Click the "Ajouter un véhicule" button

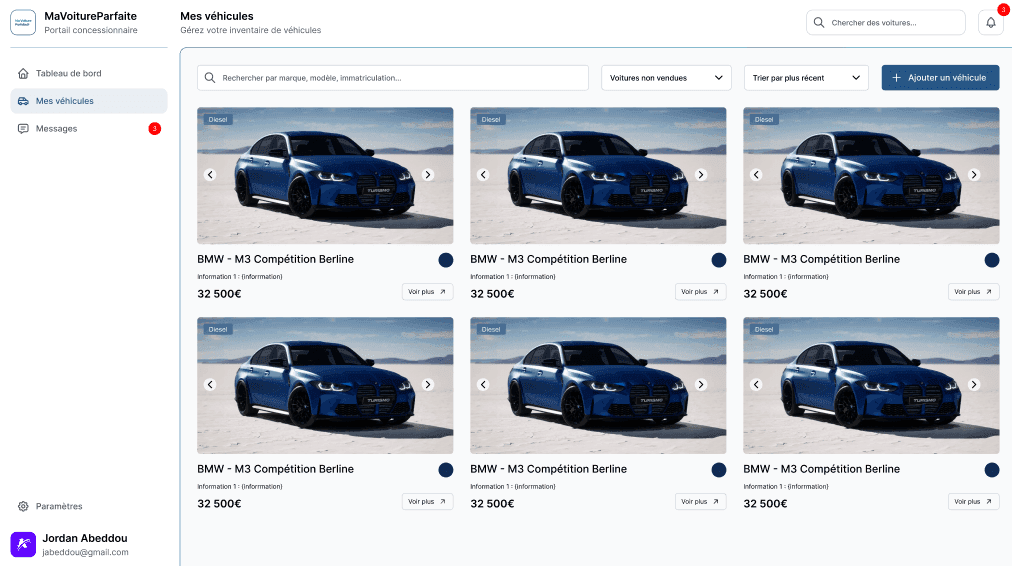point(939,78)
